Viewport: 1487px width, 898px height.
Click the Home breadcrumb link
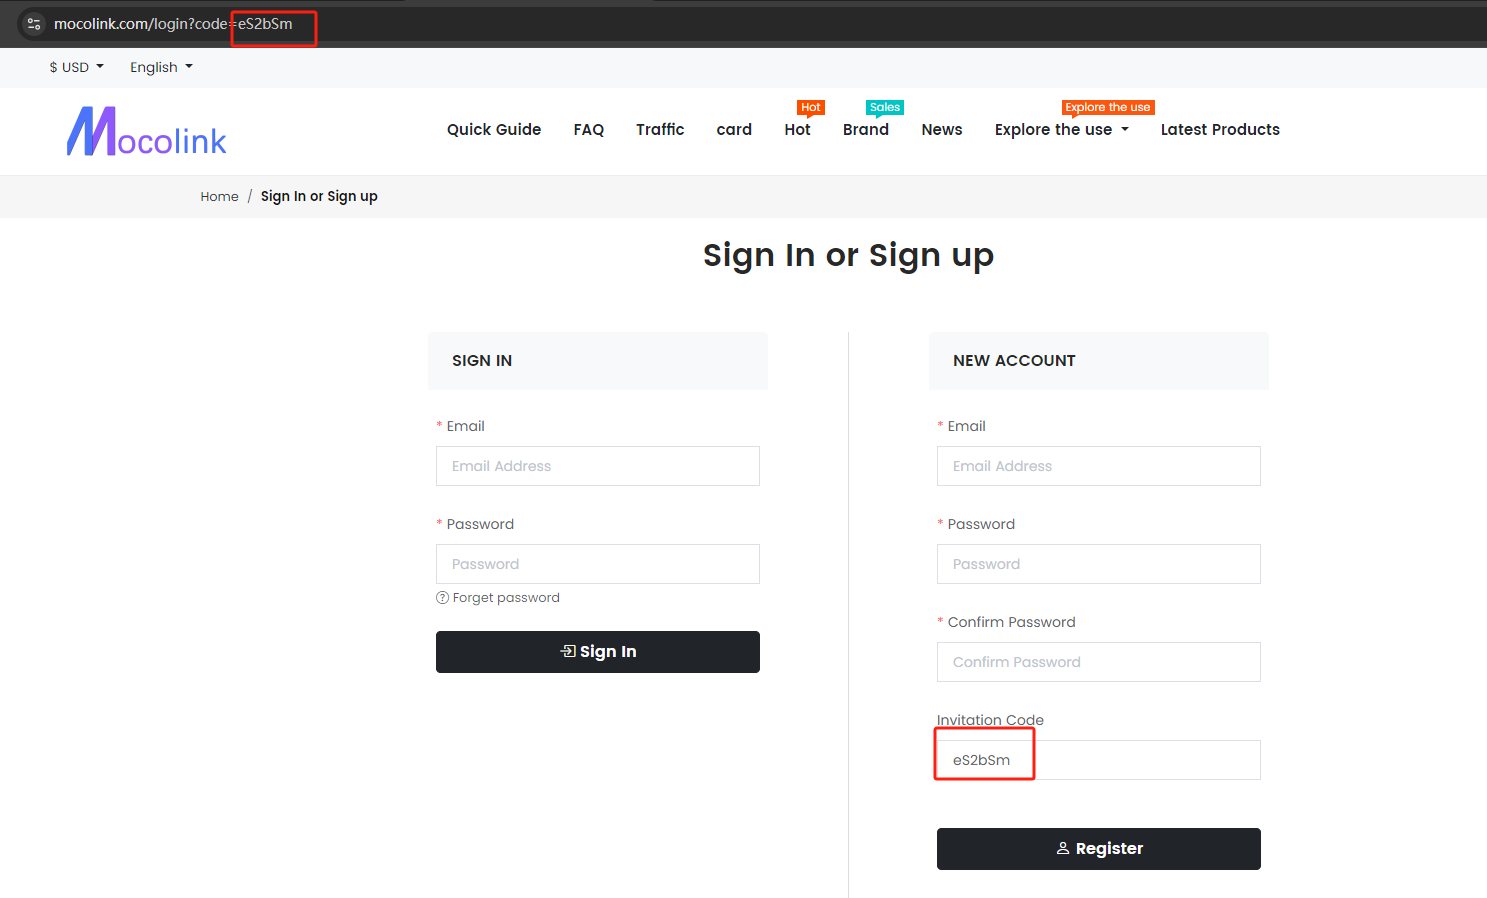[219, 197]
